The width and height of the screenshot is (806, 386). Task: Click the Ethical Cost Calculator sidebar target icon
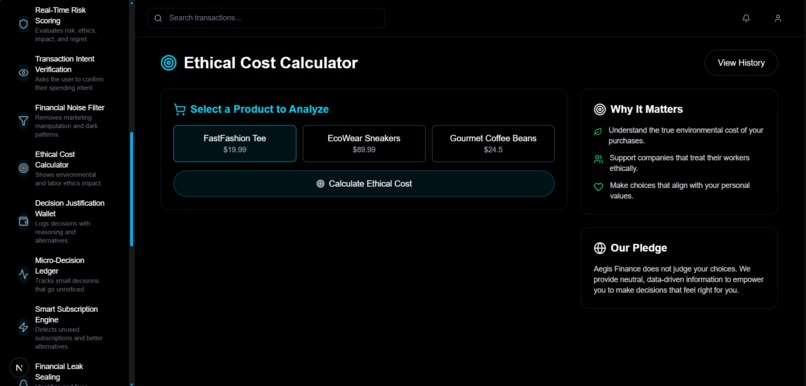click(24, 168)
